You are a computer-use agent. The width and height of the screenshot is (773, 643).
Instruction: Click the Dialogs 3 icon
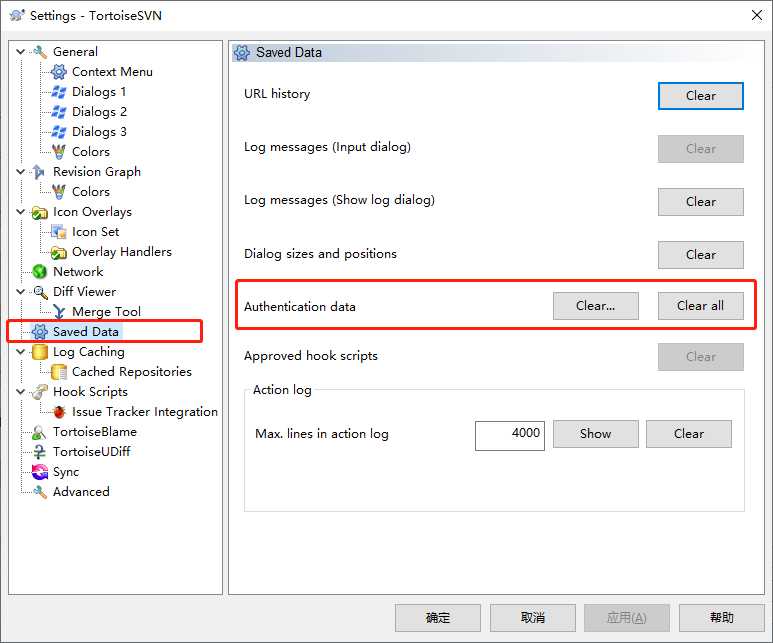point(59,132)
